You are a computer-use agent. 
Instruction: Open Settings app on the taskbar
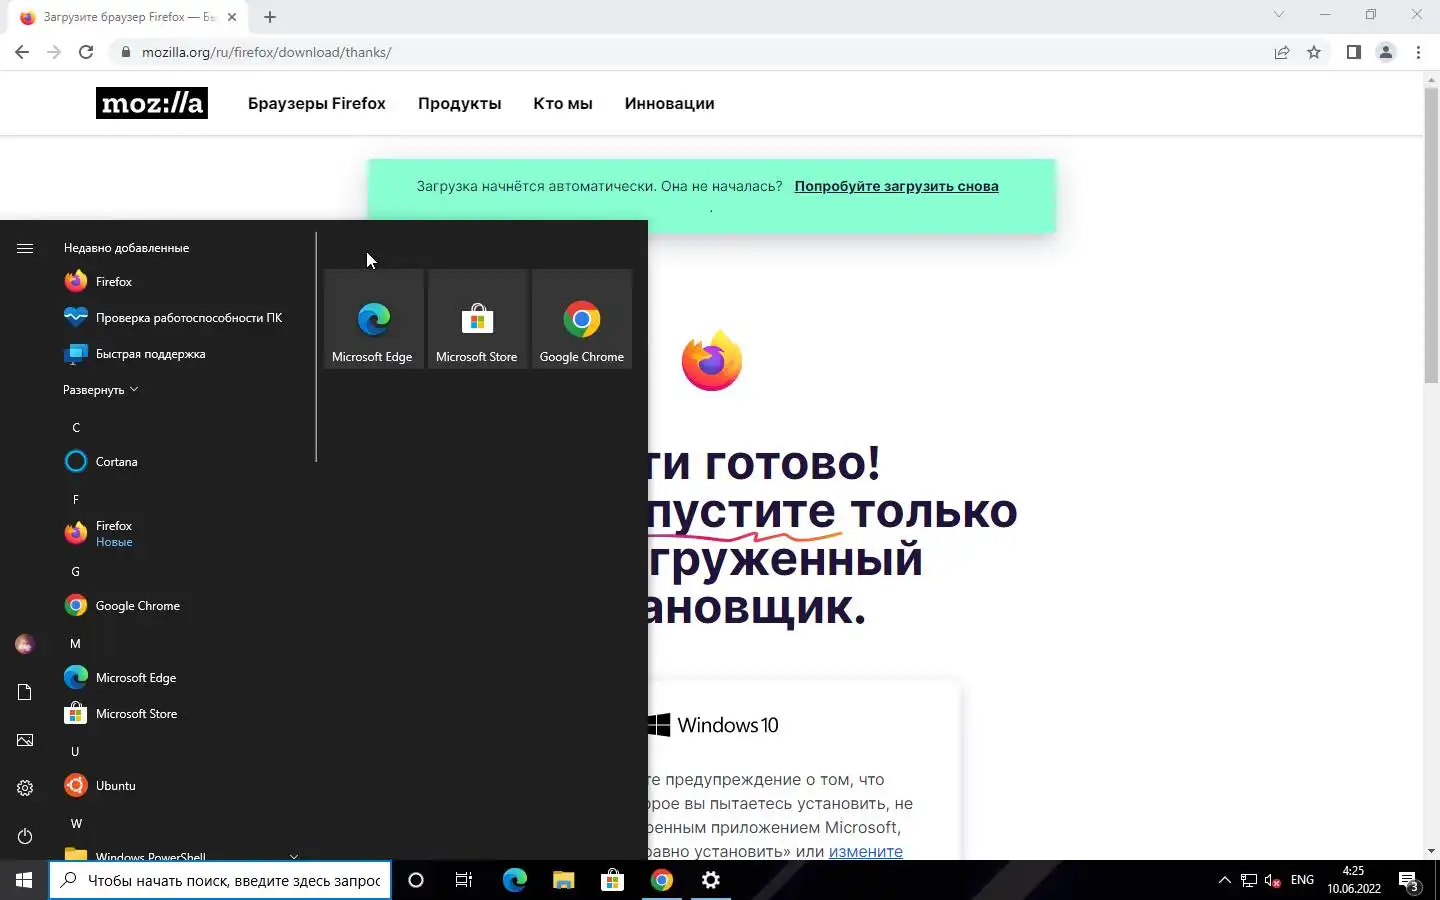coord(711,880)
